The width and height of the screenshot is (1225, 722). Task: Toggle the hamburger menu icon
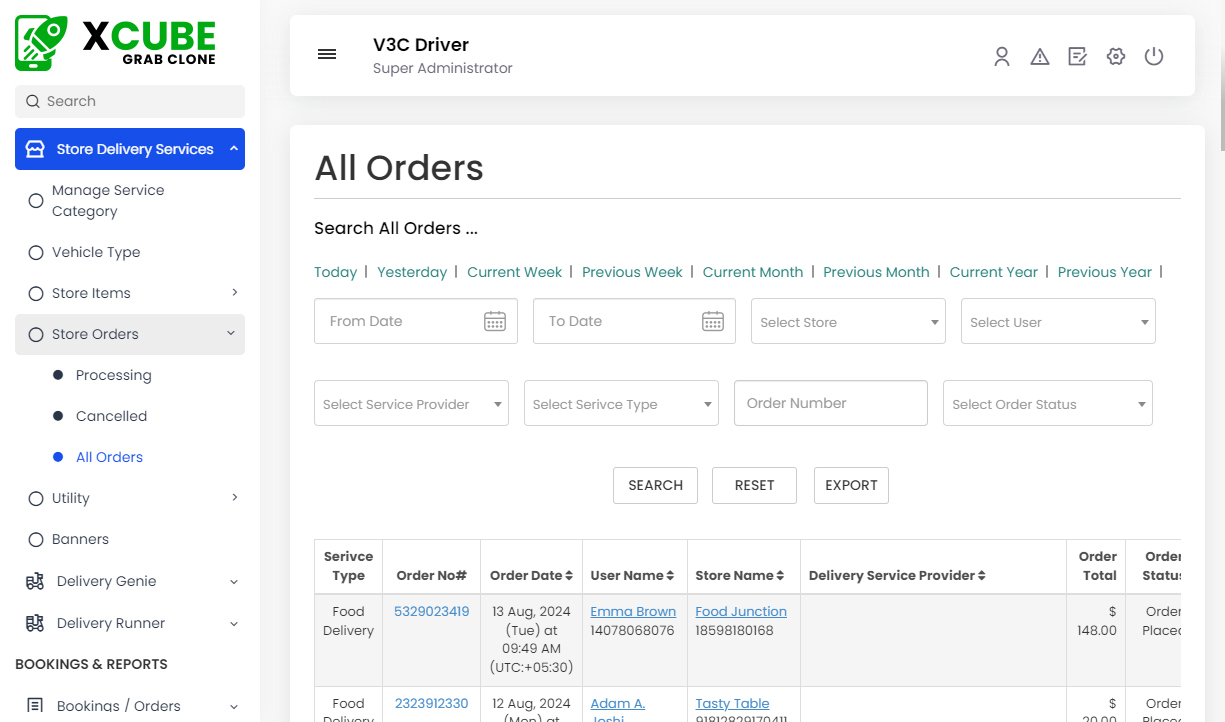[x=327, y=54]
